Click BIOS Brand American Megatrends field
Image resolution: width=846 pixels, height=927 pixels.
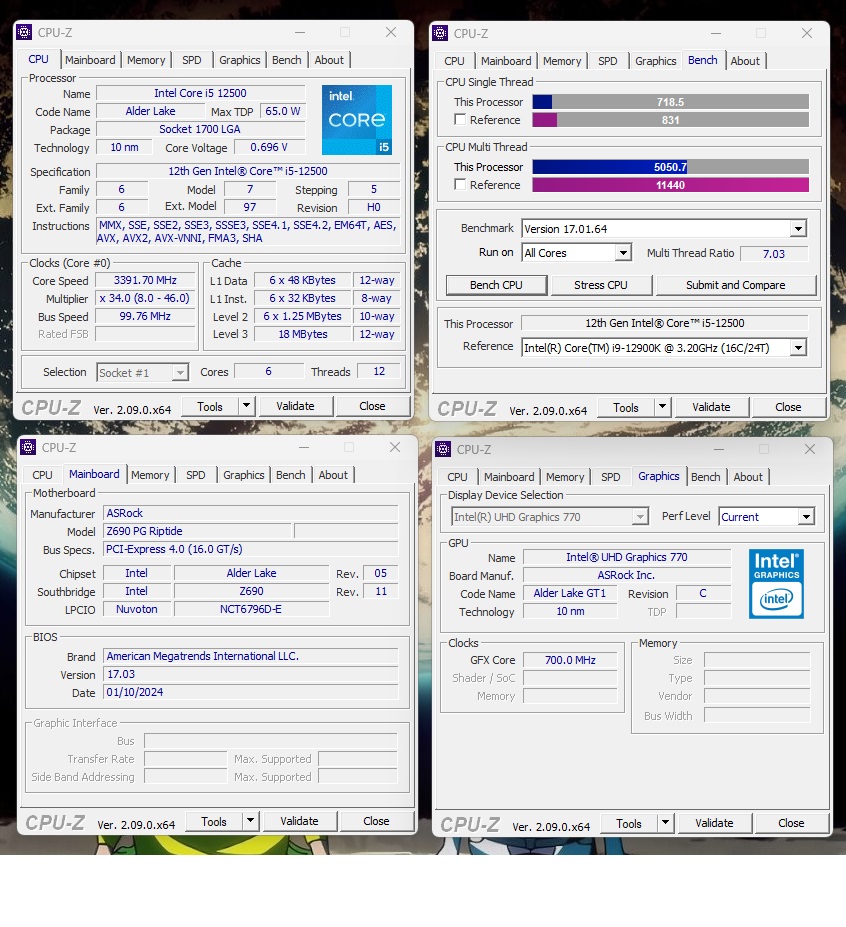[x=251, y=656]
